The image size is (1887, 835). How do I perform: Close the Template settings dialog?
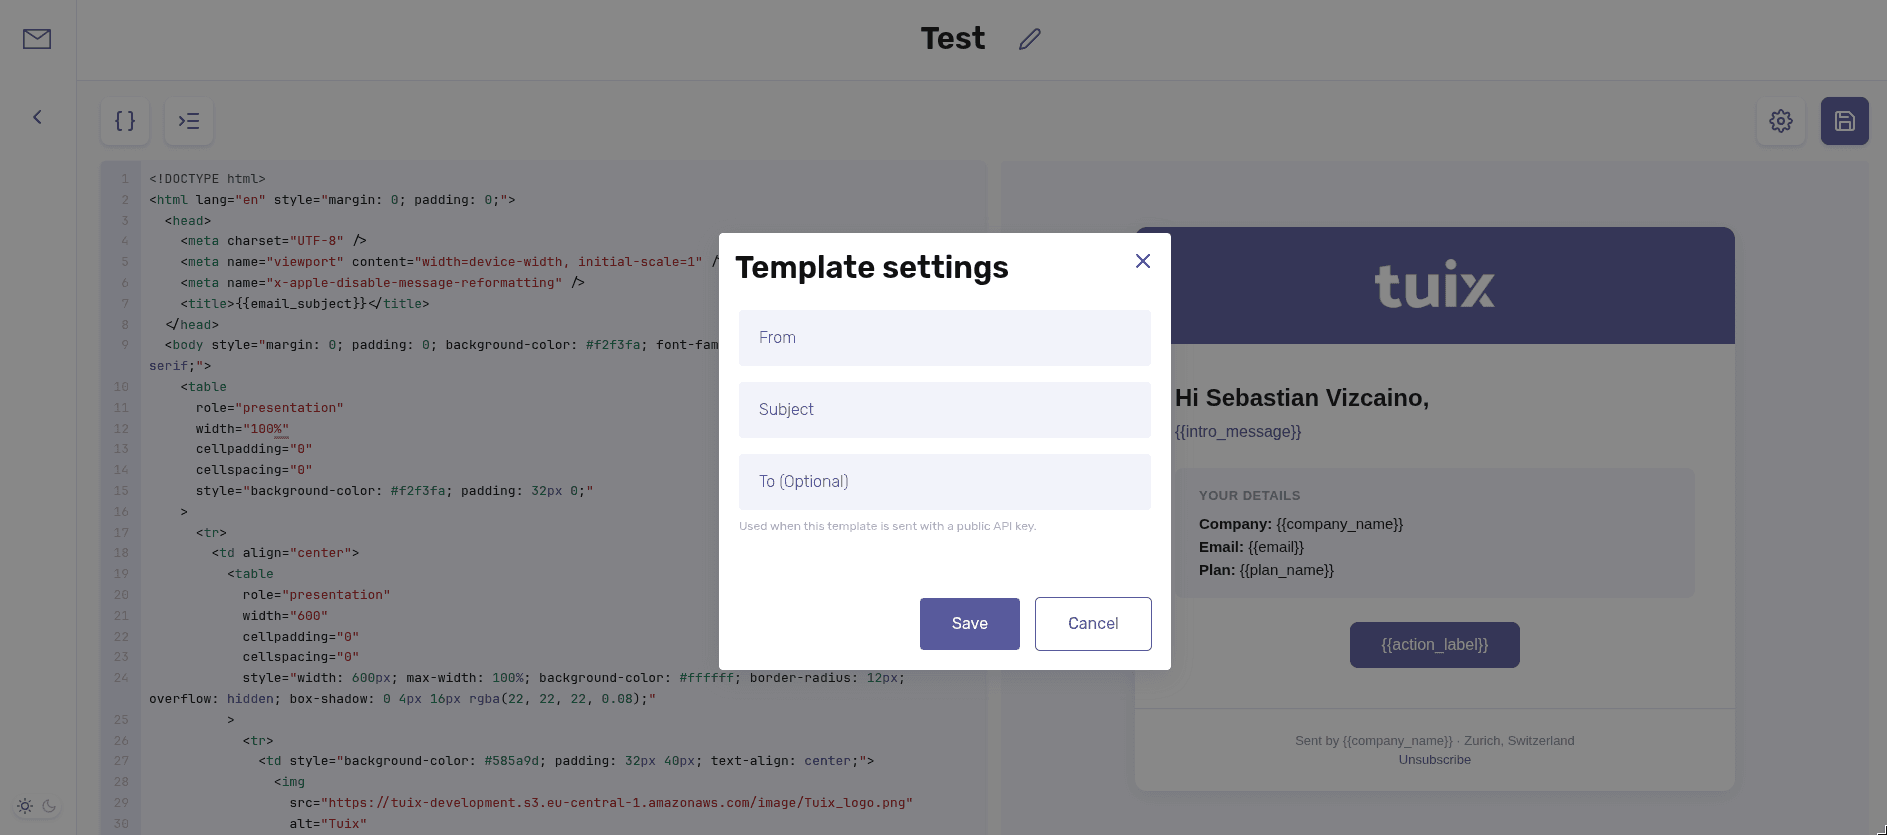click(1143, 261)
